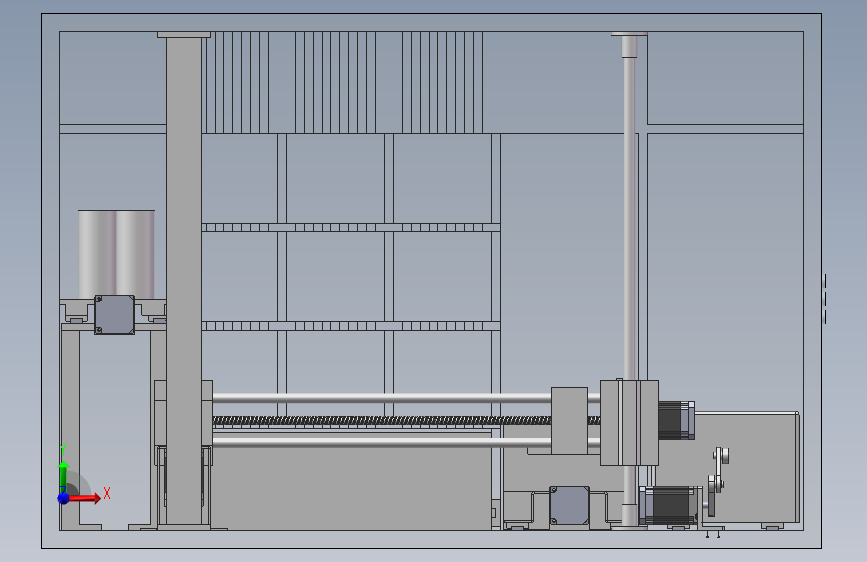Select the top cap of the tall column
The width and height of the screenshot is (867, 562).
pos(184,34)
